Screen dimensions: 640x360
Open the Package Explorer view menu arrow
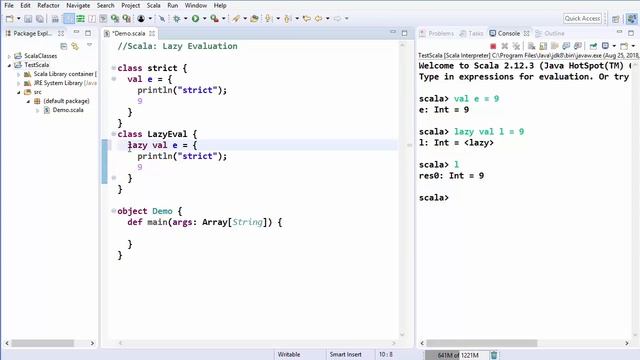click(89, 45)
